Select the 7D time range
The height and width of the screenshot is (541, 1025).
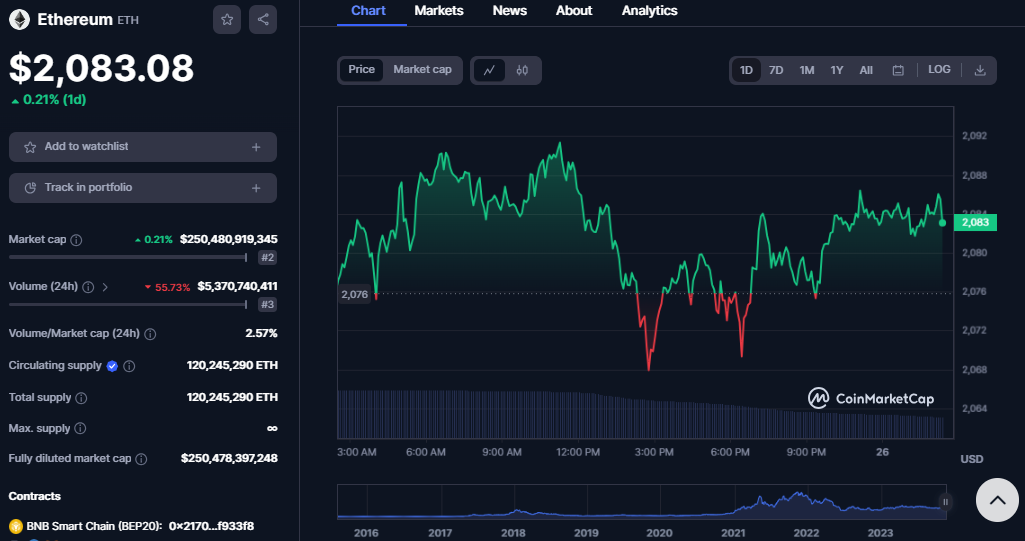[x=776, y=70]
